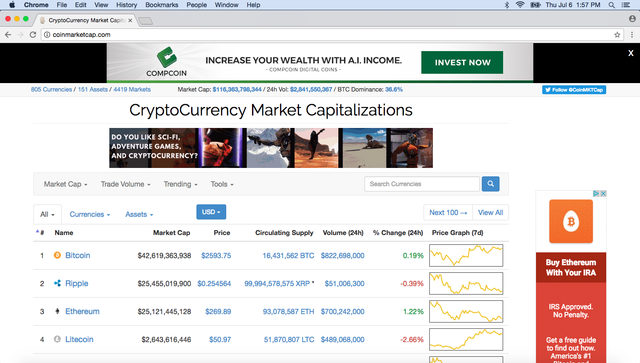640x363 pixels.
Task: Open the People menu
Action: pos(196,5)
